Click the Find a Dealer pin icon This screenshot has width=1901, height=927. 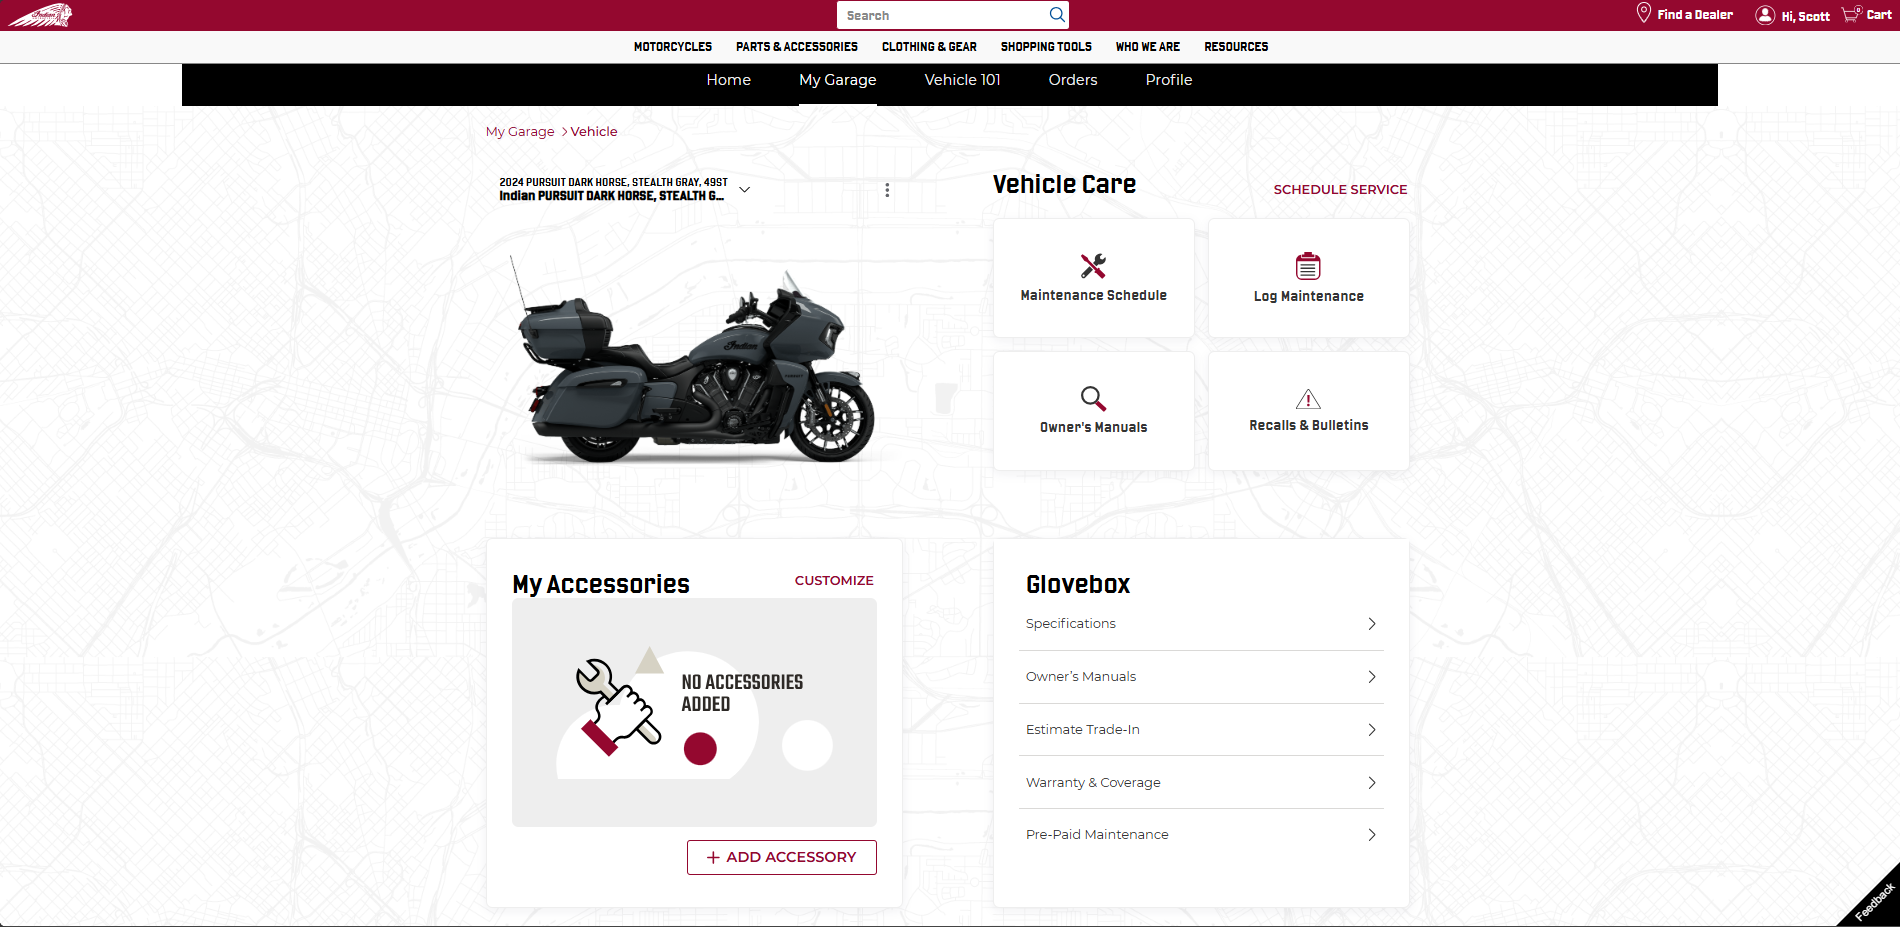(1643, 14)
